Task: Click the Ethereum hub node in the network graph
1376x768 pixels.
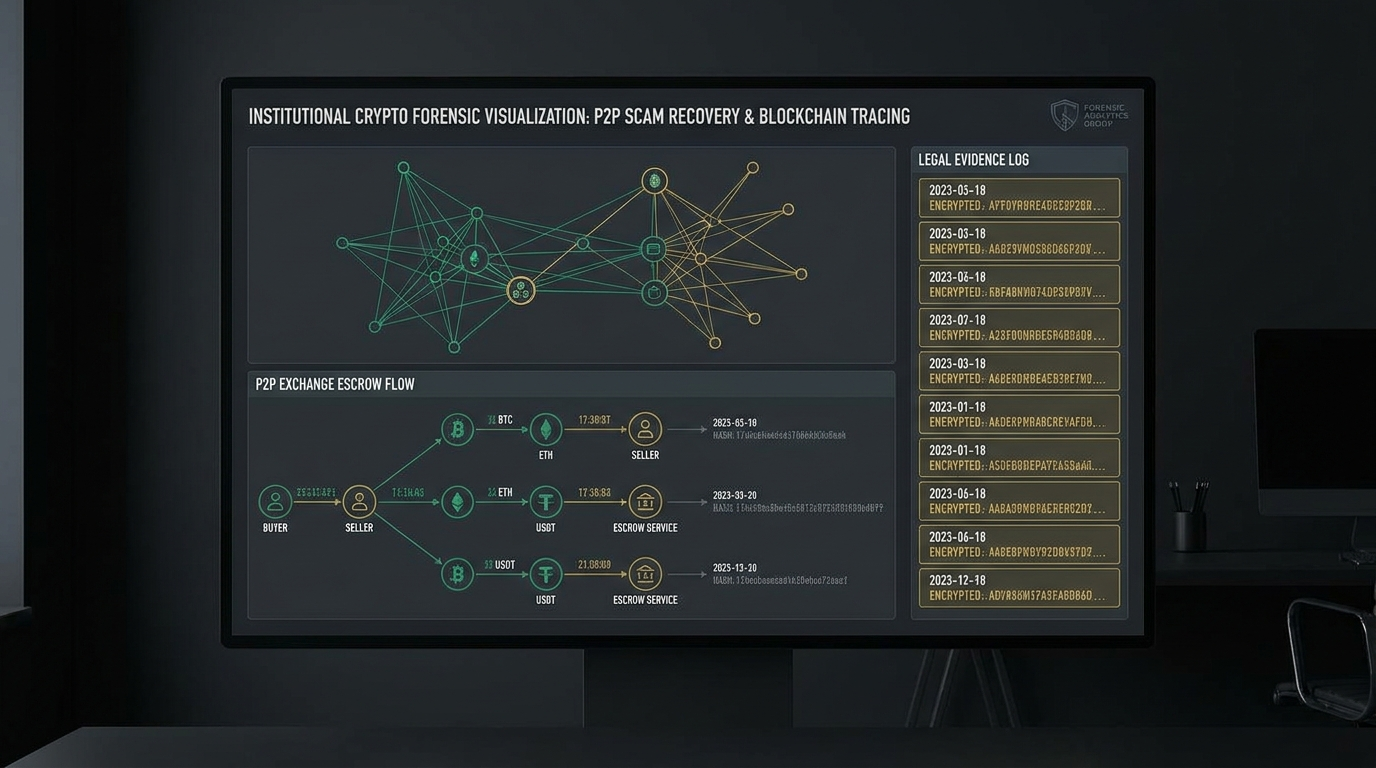Action: coord(475,259)
